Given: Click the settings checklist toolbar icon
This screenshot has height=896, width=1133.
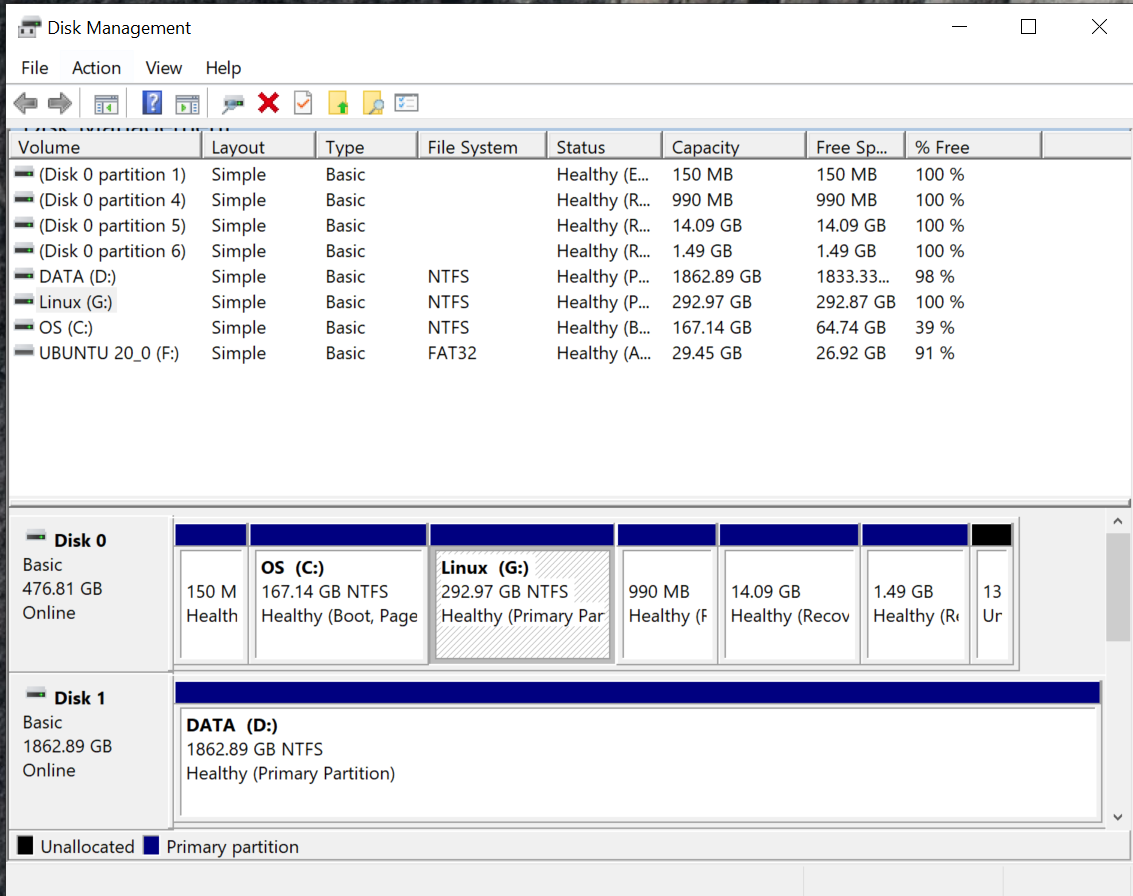Looking at the screenshot, I should pos(407,103).
